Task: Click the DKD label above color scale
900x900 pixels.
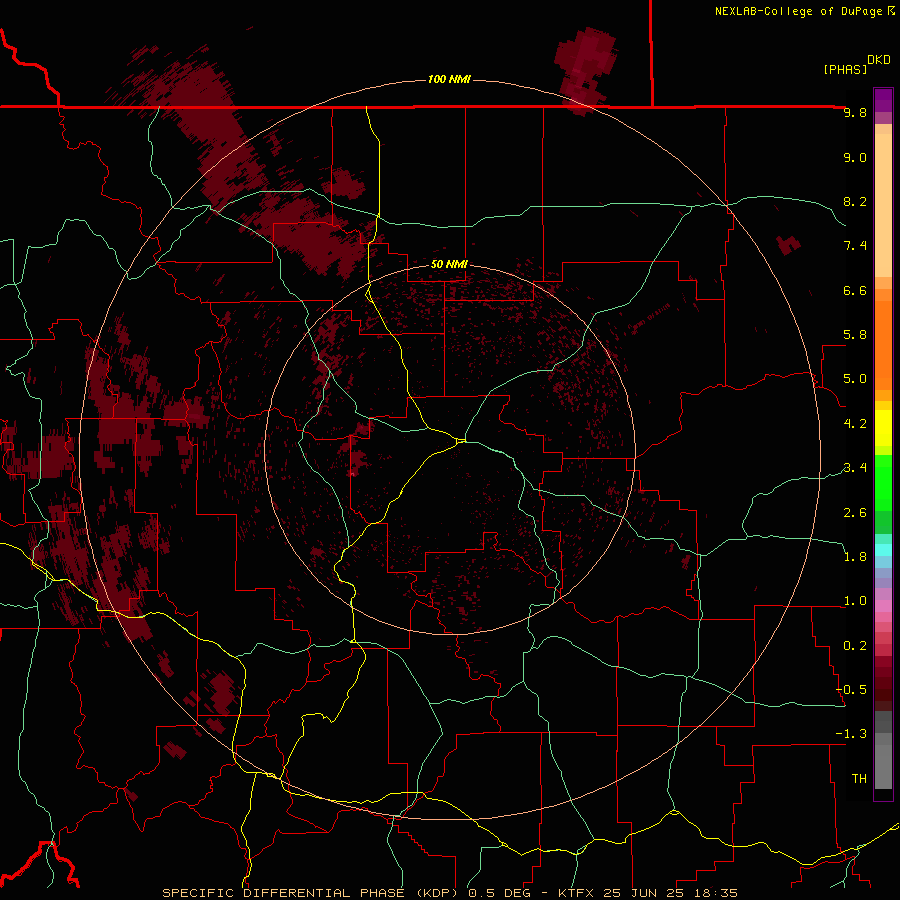Action: click(879, 60)
